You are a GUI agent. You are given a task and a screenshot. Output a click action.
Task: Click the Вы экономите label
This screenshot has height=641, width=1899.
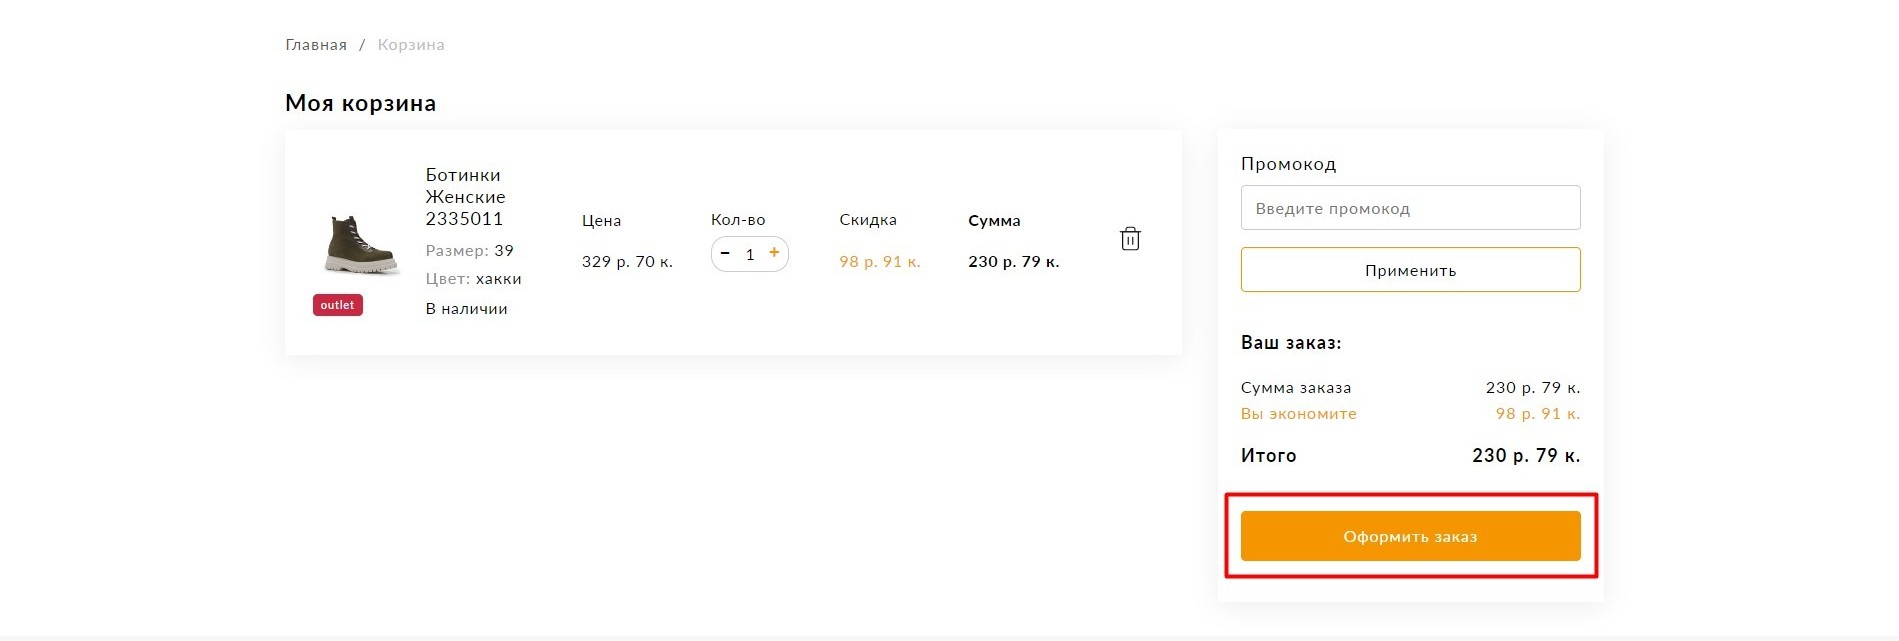[1299, 414]
